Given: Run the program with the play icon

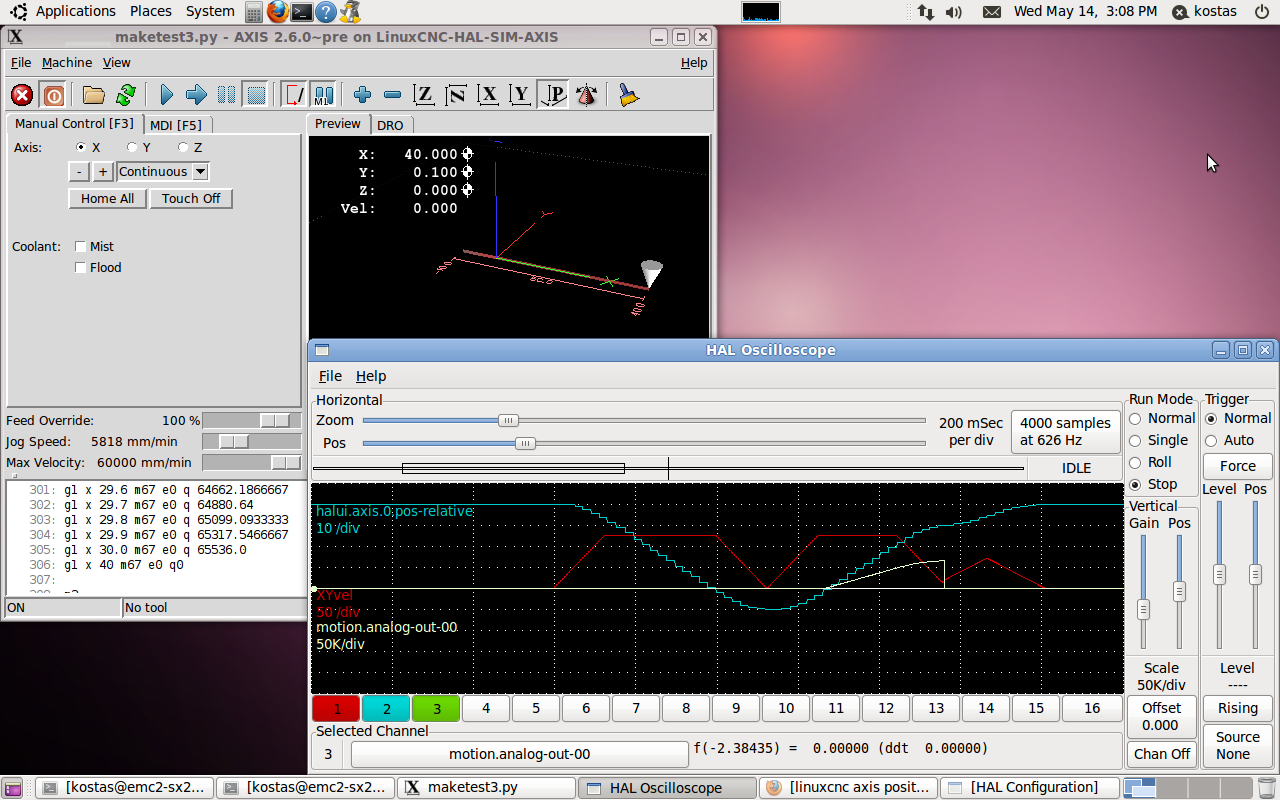Looking at the screenshot, I should pos(166,95).
